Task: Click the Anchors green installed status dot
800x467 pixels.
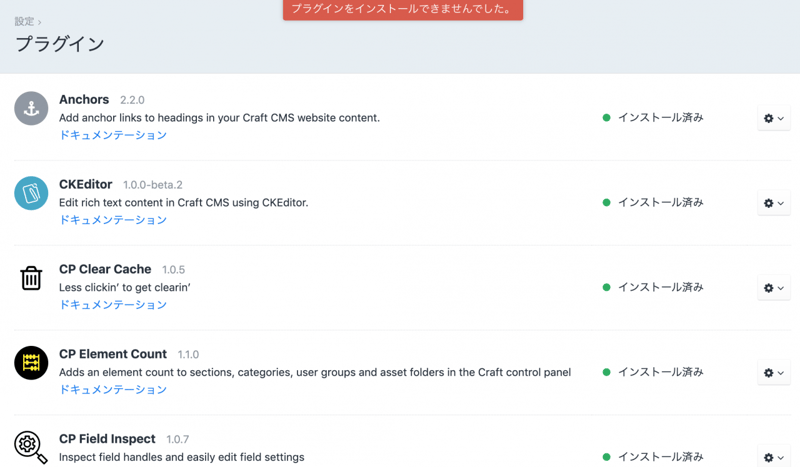Action: click(x=606, y=118)
